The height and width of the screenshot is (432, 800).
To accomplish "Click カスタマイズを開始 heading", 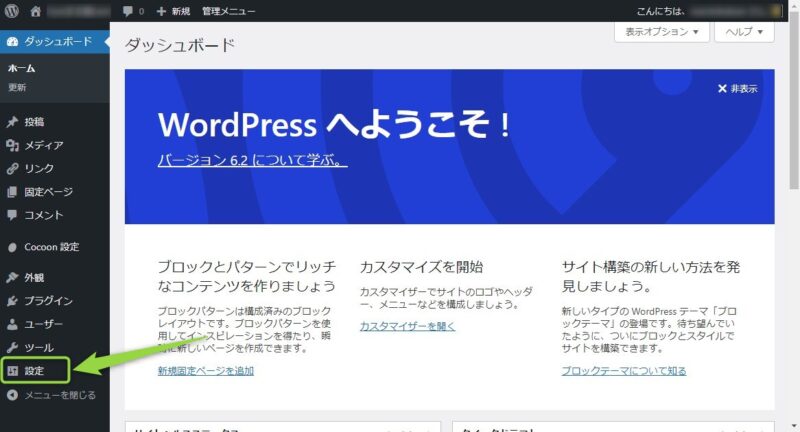I will pos(421,267).
